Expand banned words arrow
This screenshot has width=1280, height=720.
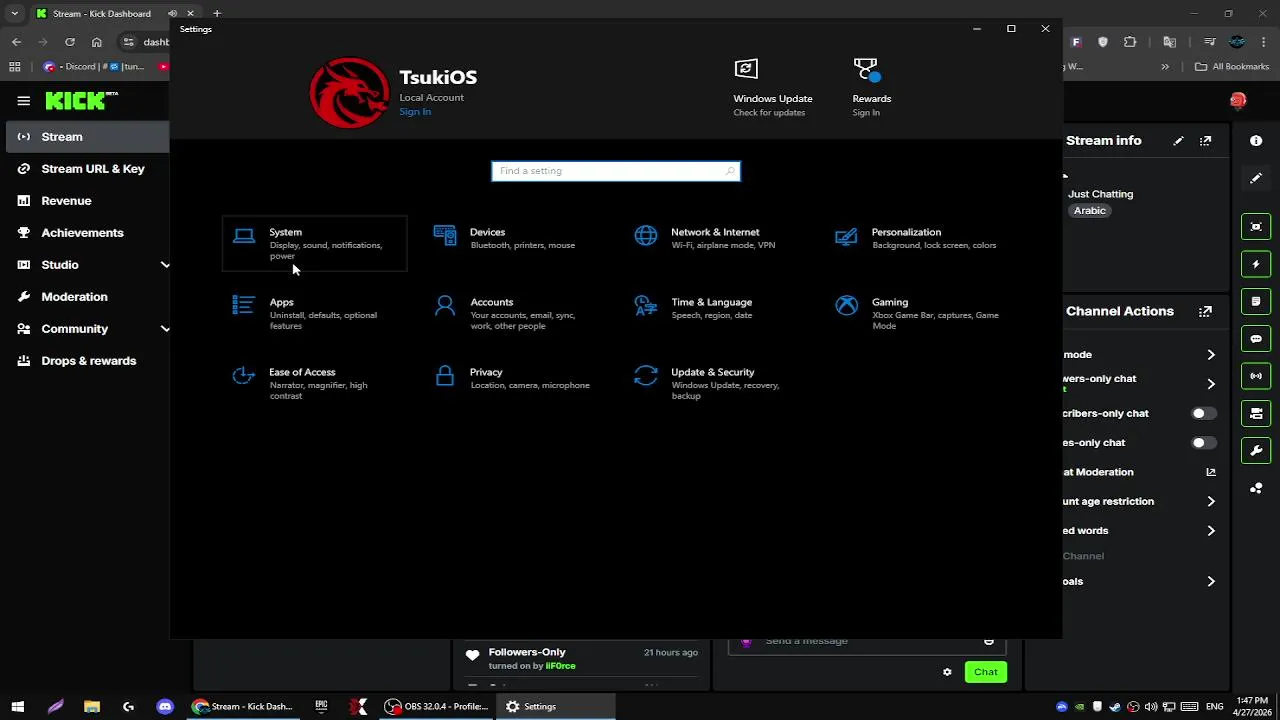[1211, 531]
